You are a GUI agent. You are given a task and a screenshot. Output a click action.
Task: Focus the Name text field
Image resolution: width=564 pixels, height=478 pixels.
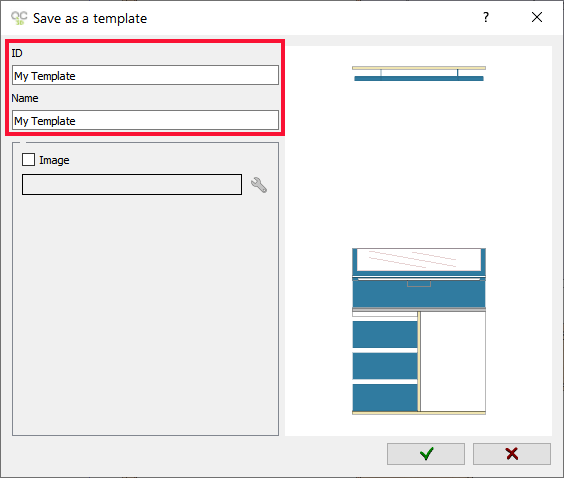145,120
